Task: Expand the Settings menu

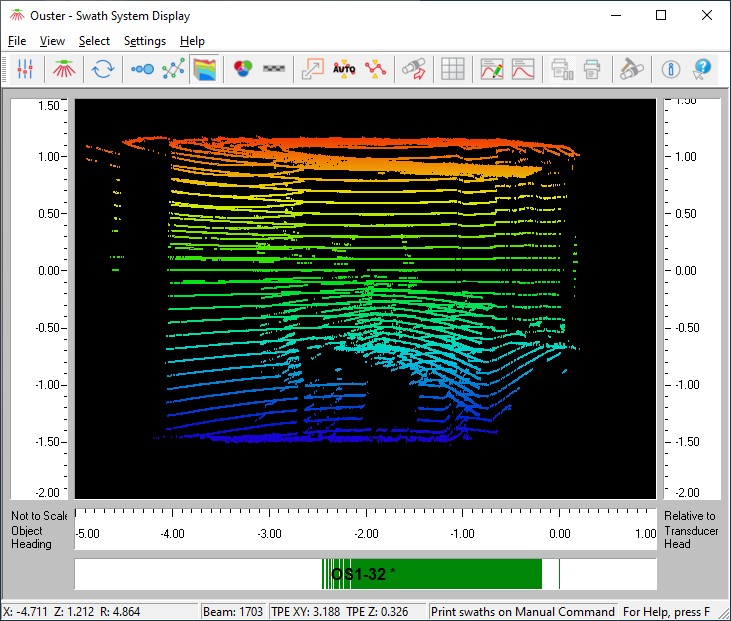Action: click(145, 41)
